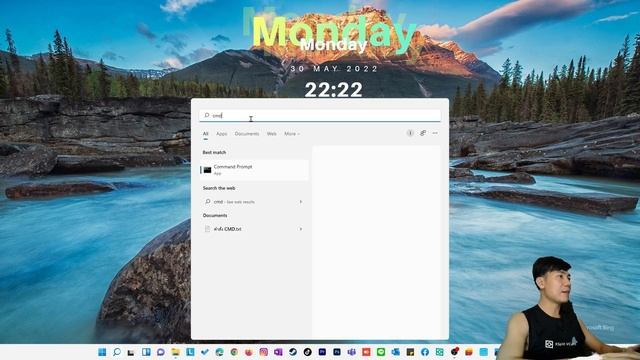Expand the More filter dropdown
Image resolution: width=640 pixels, height=360 pixels.
[292, 134]
